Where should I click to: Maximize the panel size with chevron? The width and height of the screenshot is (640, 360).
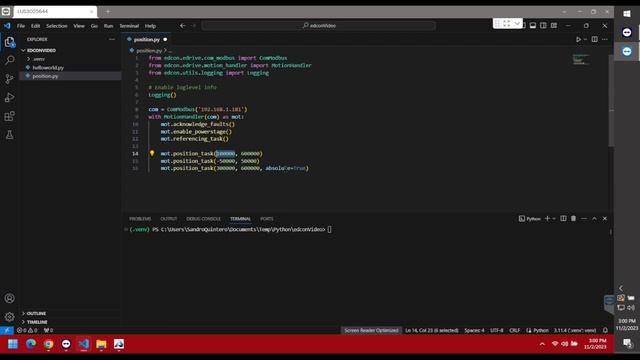point(594,219)
